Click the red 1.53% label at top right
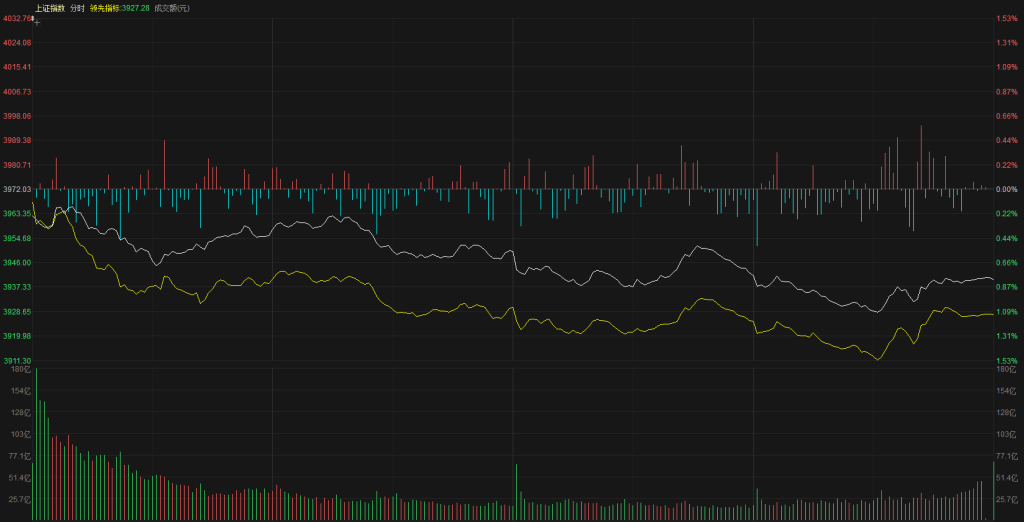This screenshot has height=522, width=1024. coord(1005,18)
